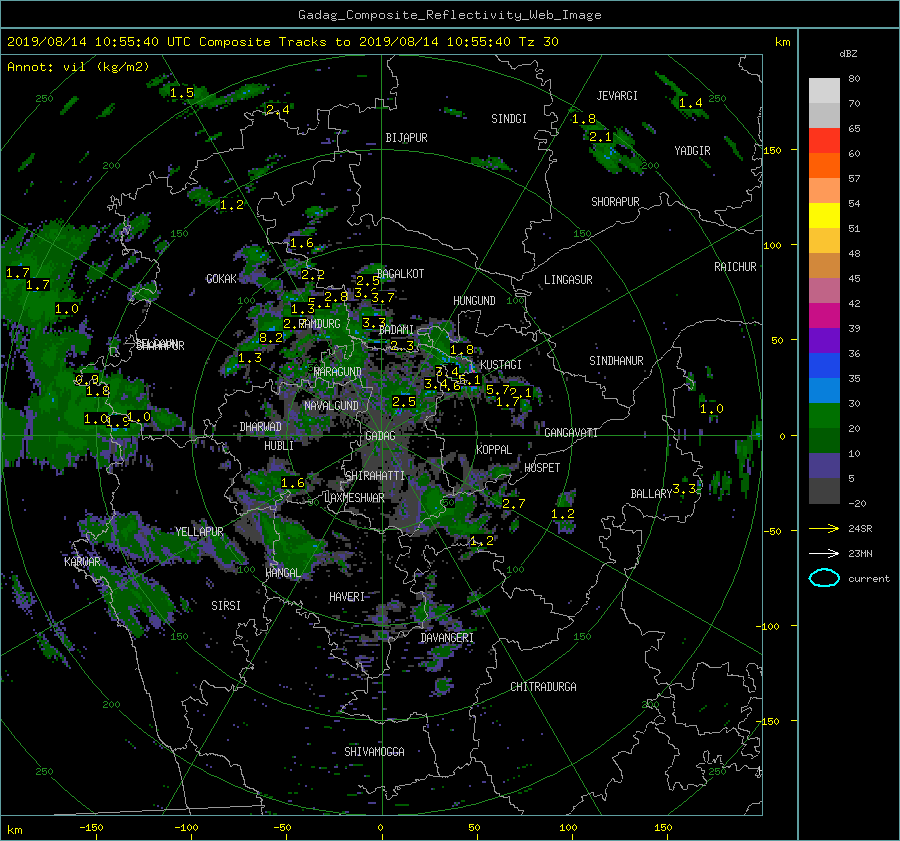Click the SIRSI city label
Image resolution: width=900 pixels, height=841 pixels.
(x=226, y=606)
